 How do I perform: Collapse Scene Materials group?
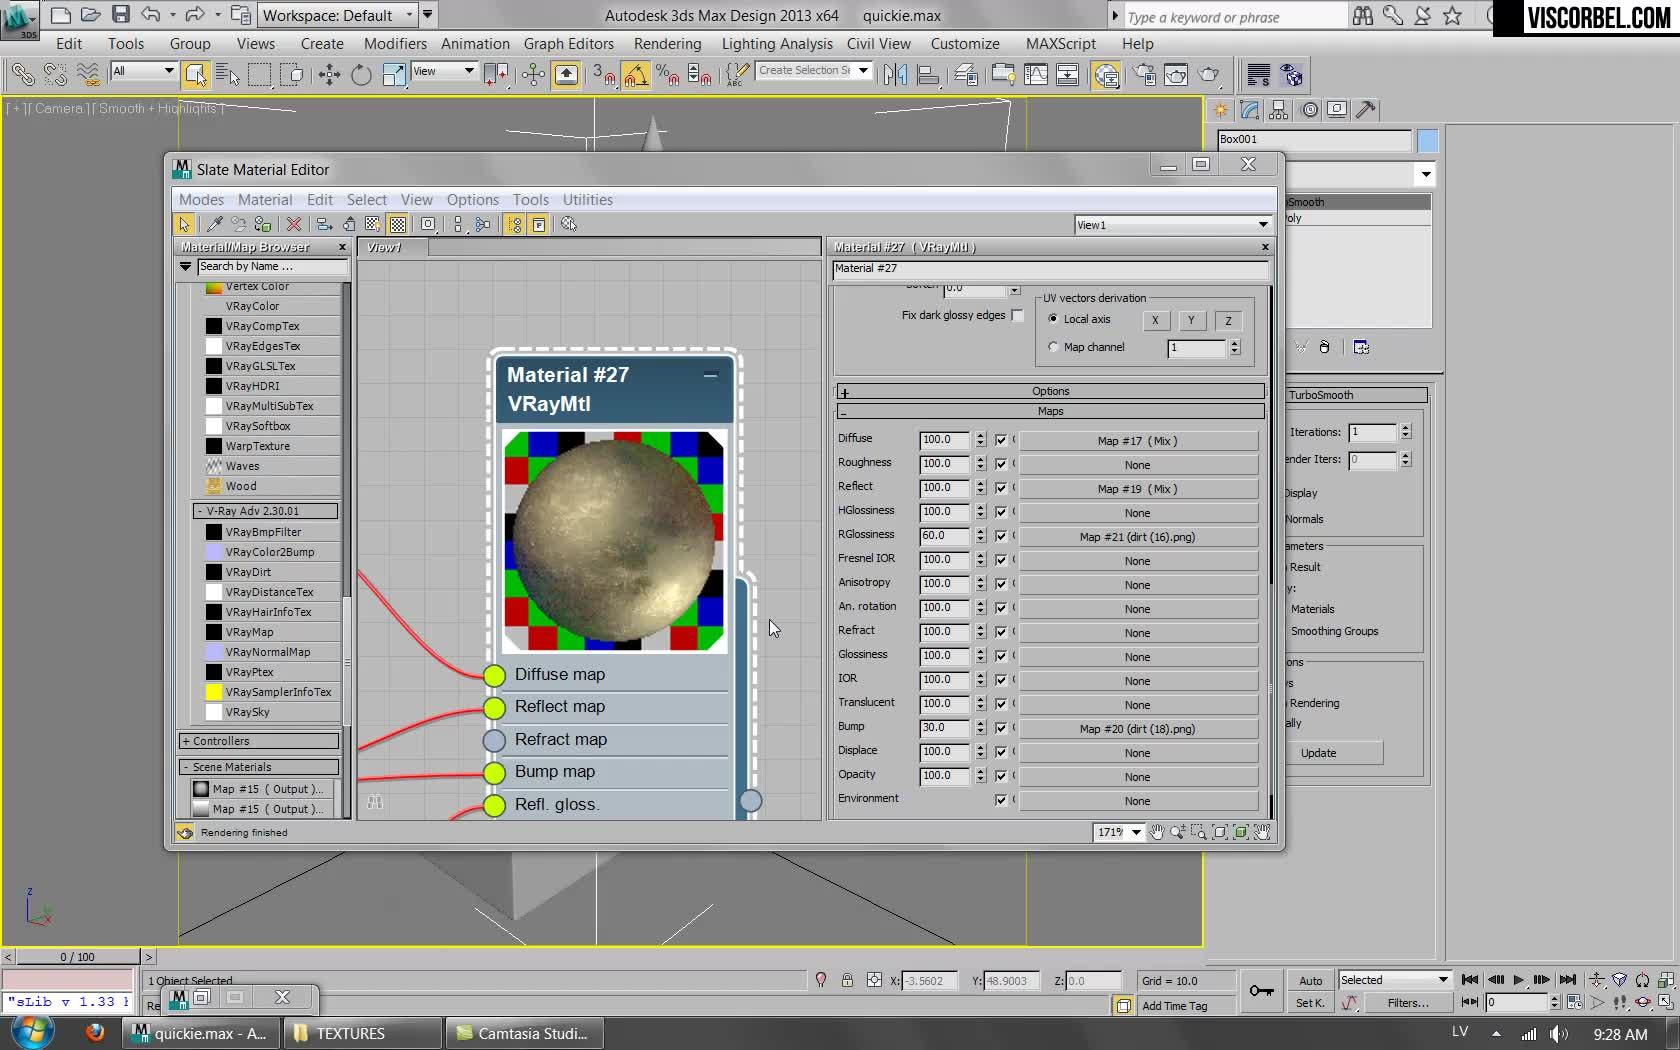click(258, 767)
